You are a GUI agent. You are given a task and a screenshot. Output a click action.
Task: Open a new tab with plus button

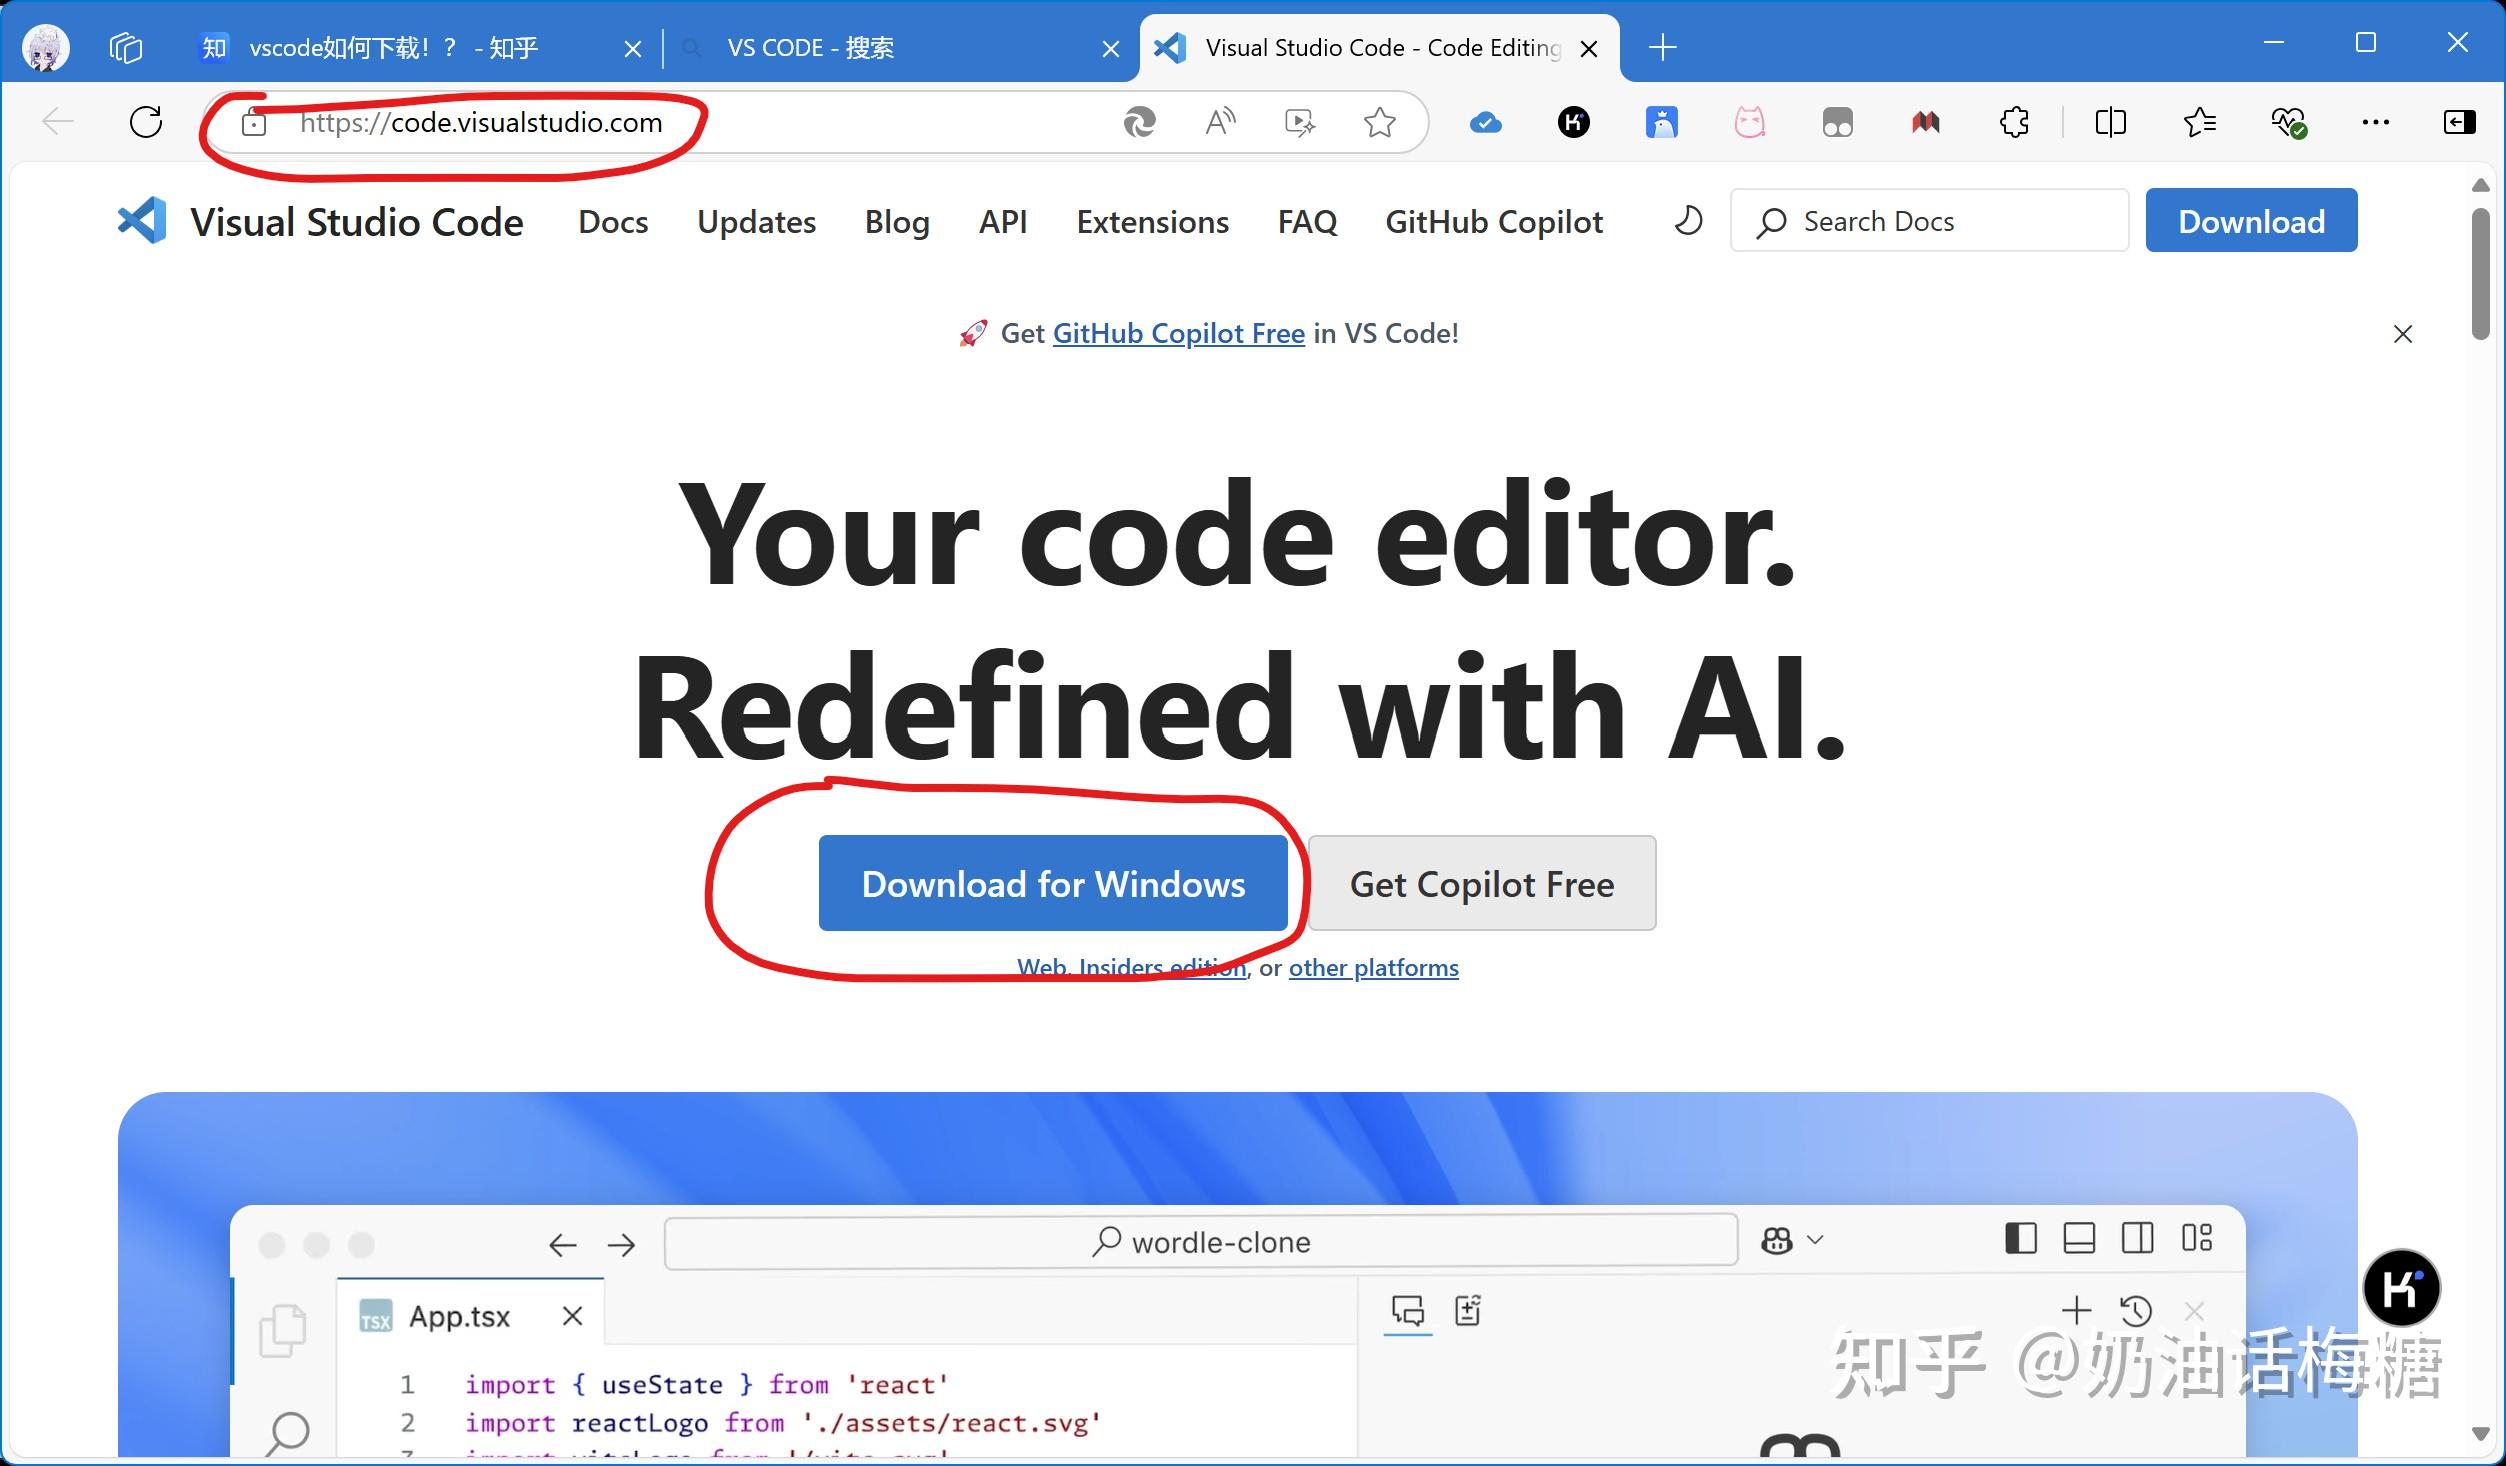tap(1663, 47)
